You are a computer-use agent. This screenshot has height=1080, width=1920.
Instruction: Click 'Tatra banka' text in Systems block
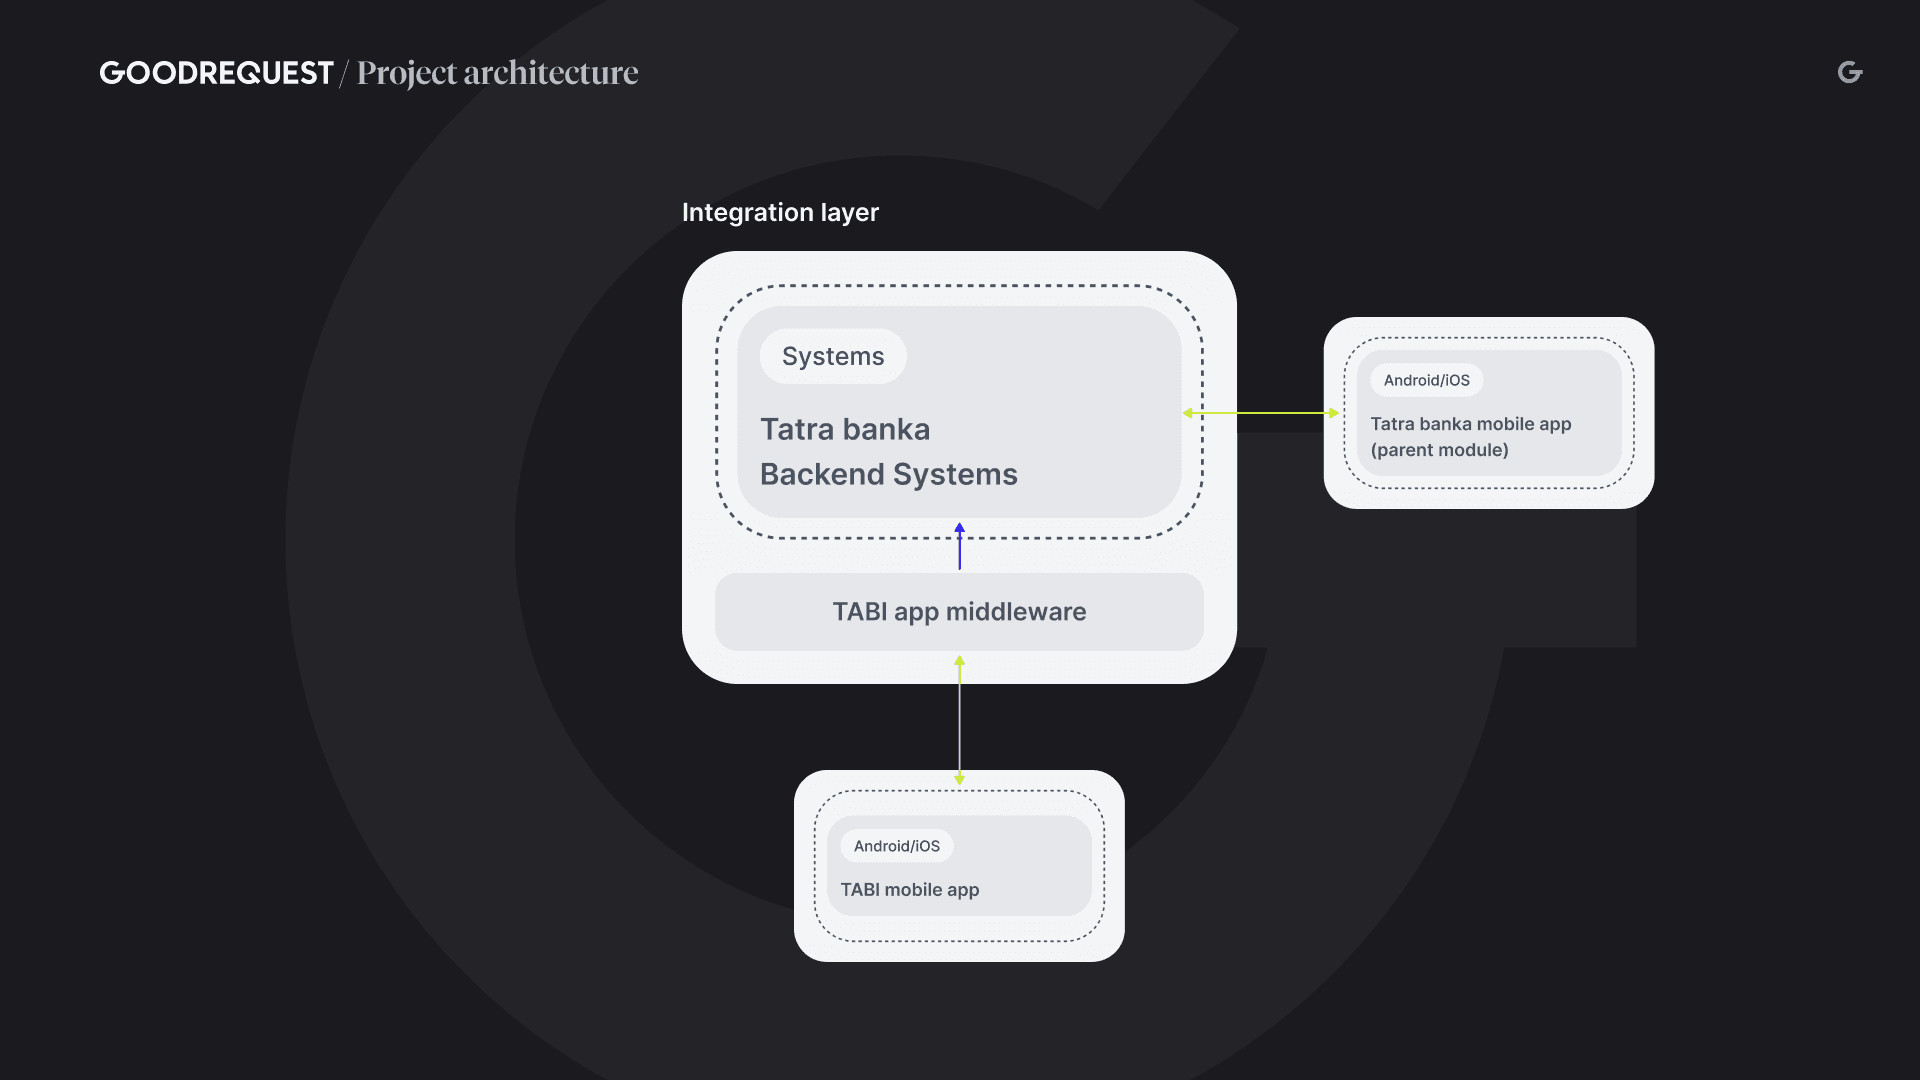pyautogui.click(x=845, y=429)
